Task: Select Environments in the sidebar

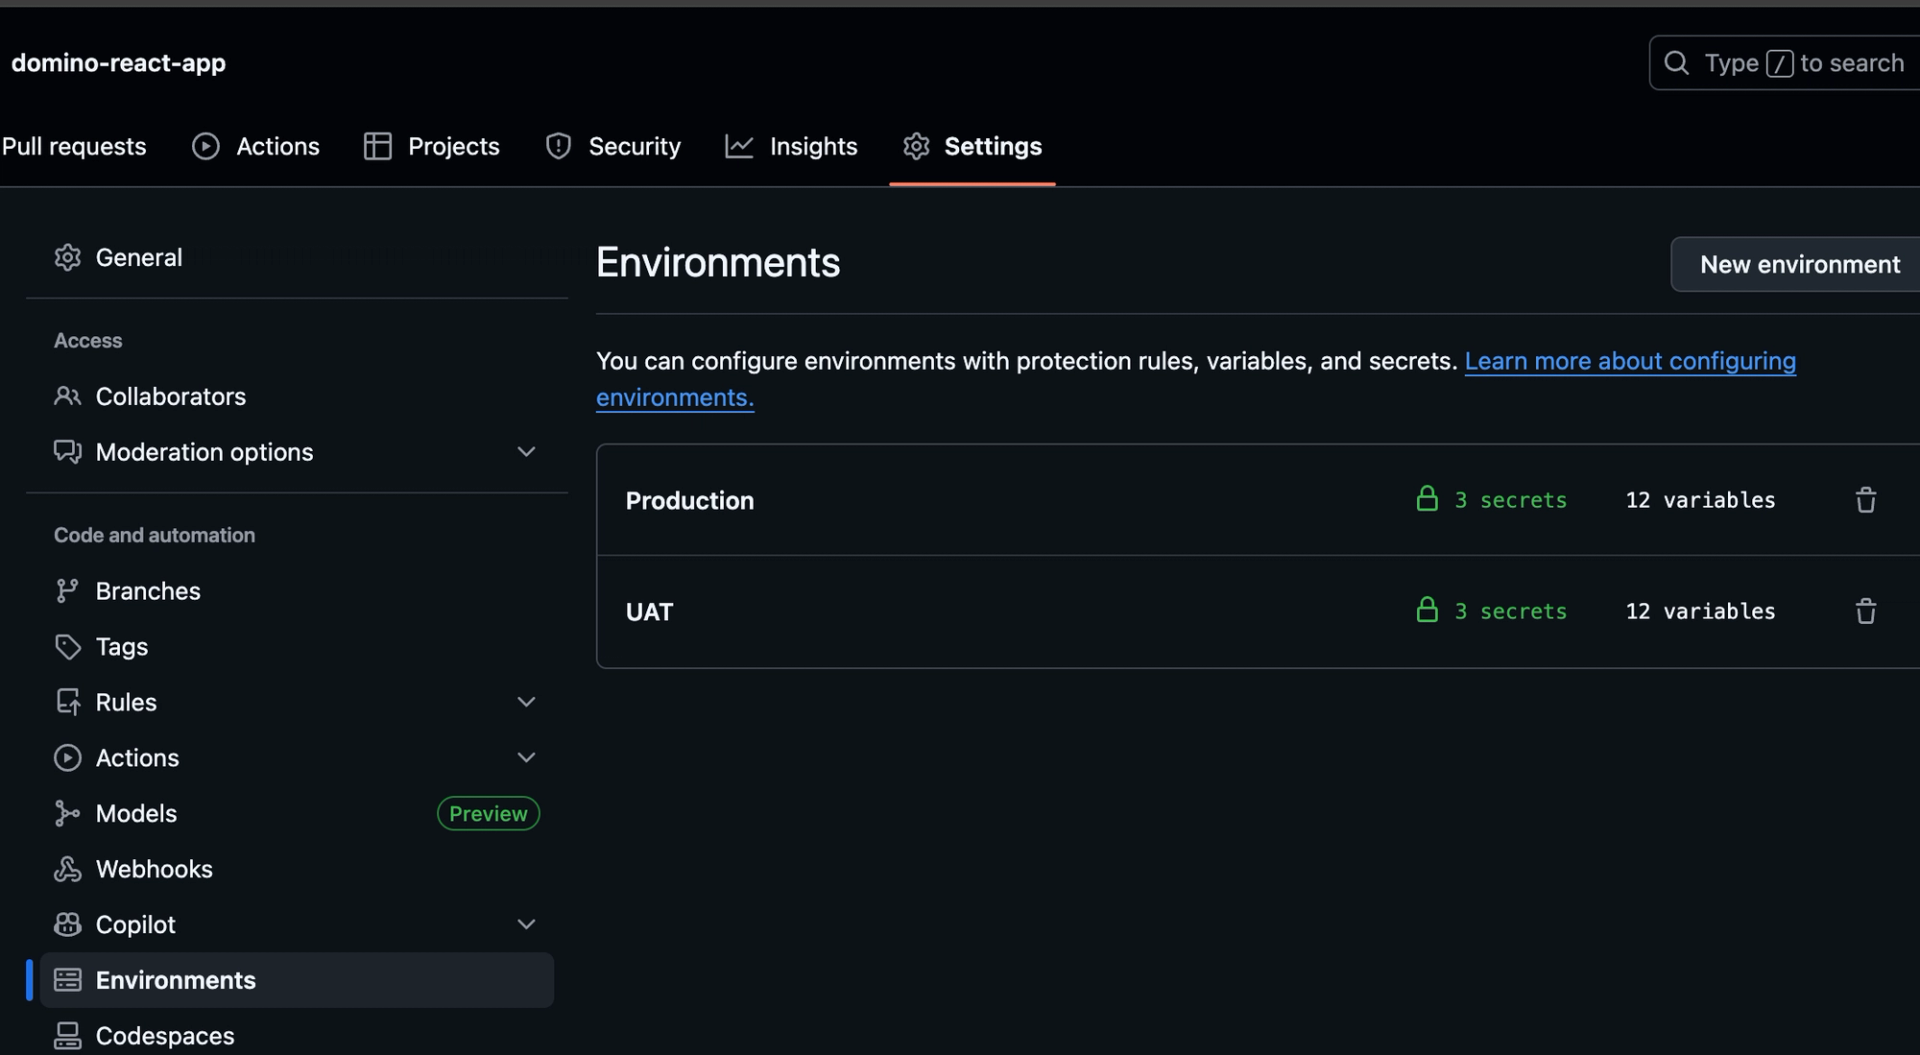Action: (296, 980)
